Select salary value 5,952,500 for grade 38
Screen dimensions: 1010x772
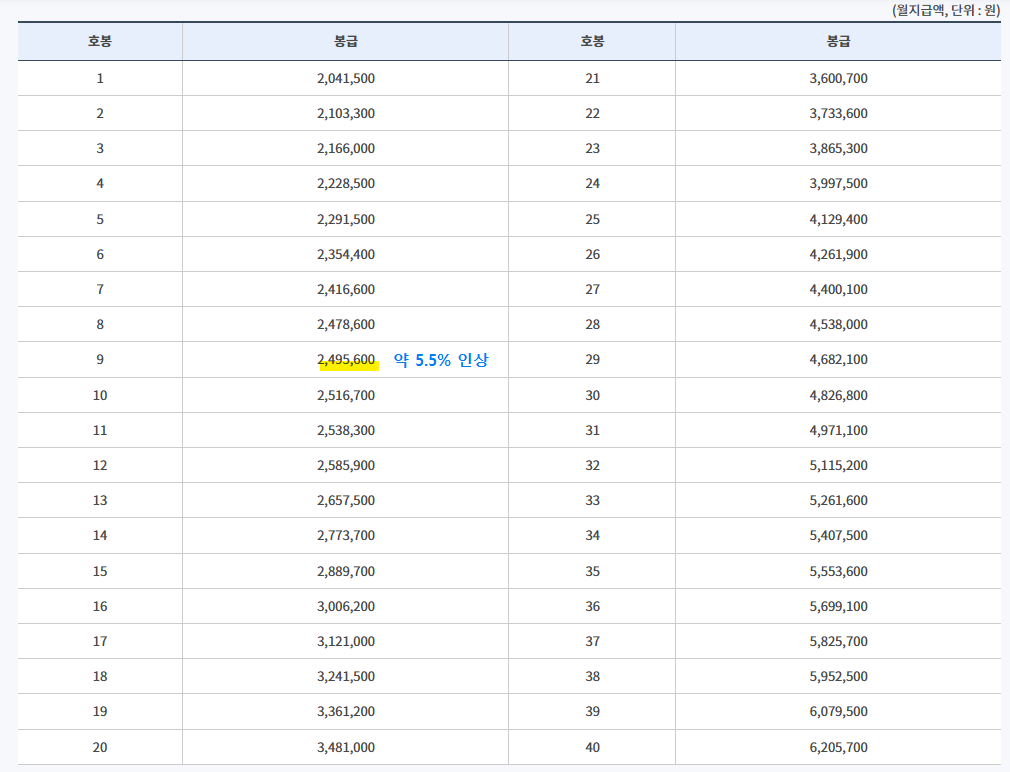tap(838, 676)
